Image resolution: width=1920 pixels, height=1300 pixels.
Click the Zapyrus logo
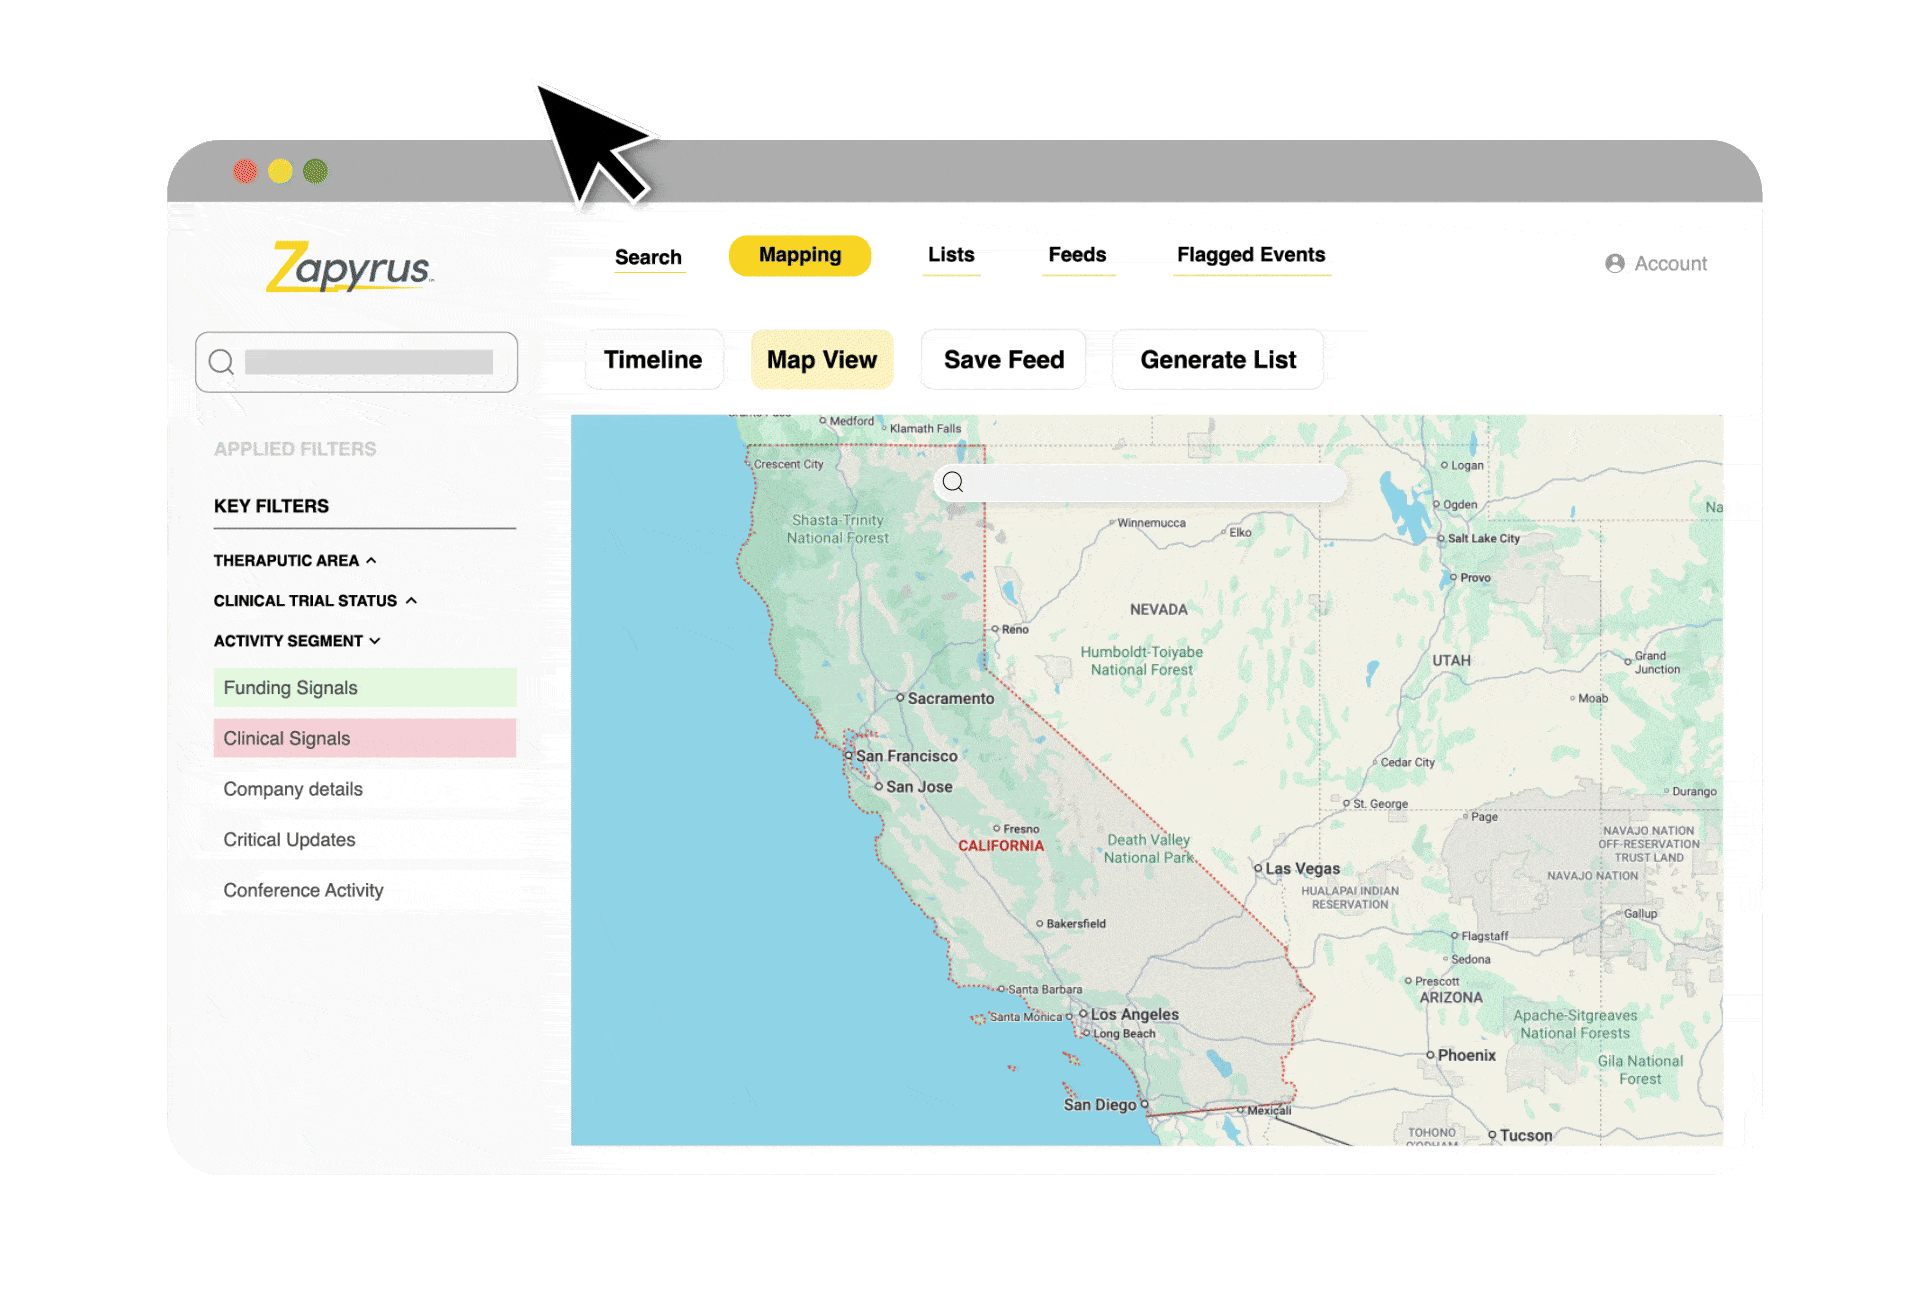(349, 267)
